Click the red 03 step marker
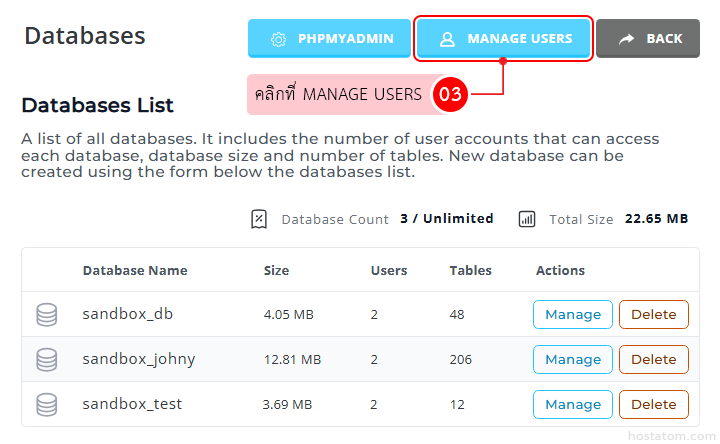 tap(450, 94)
